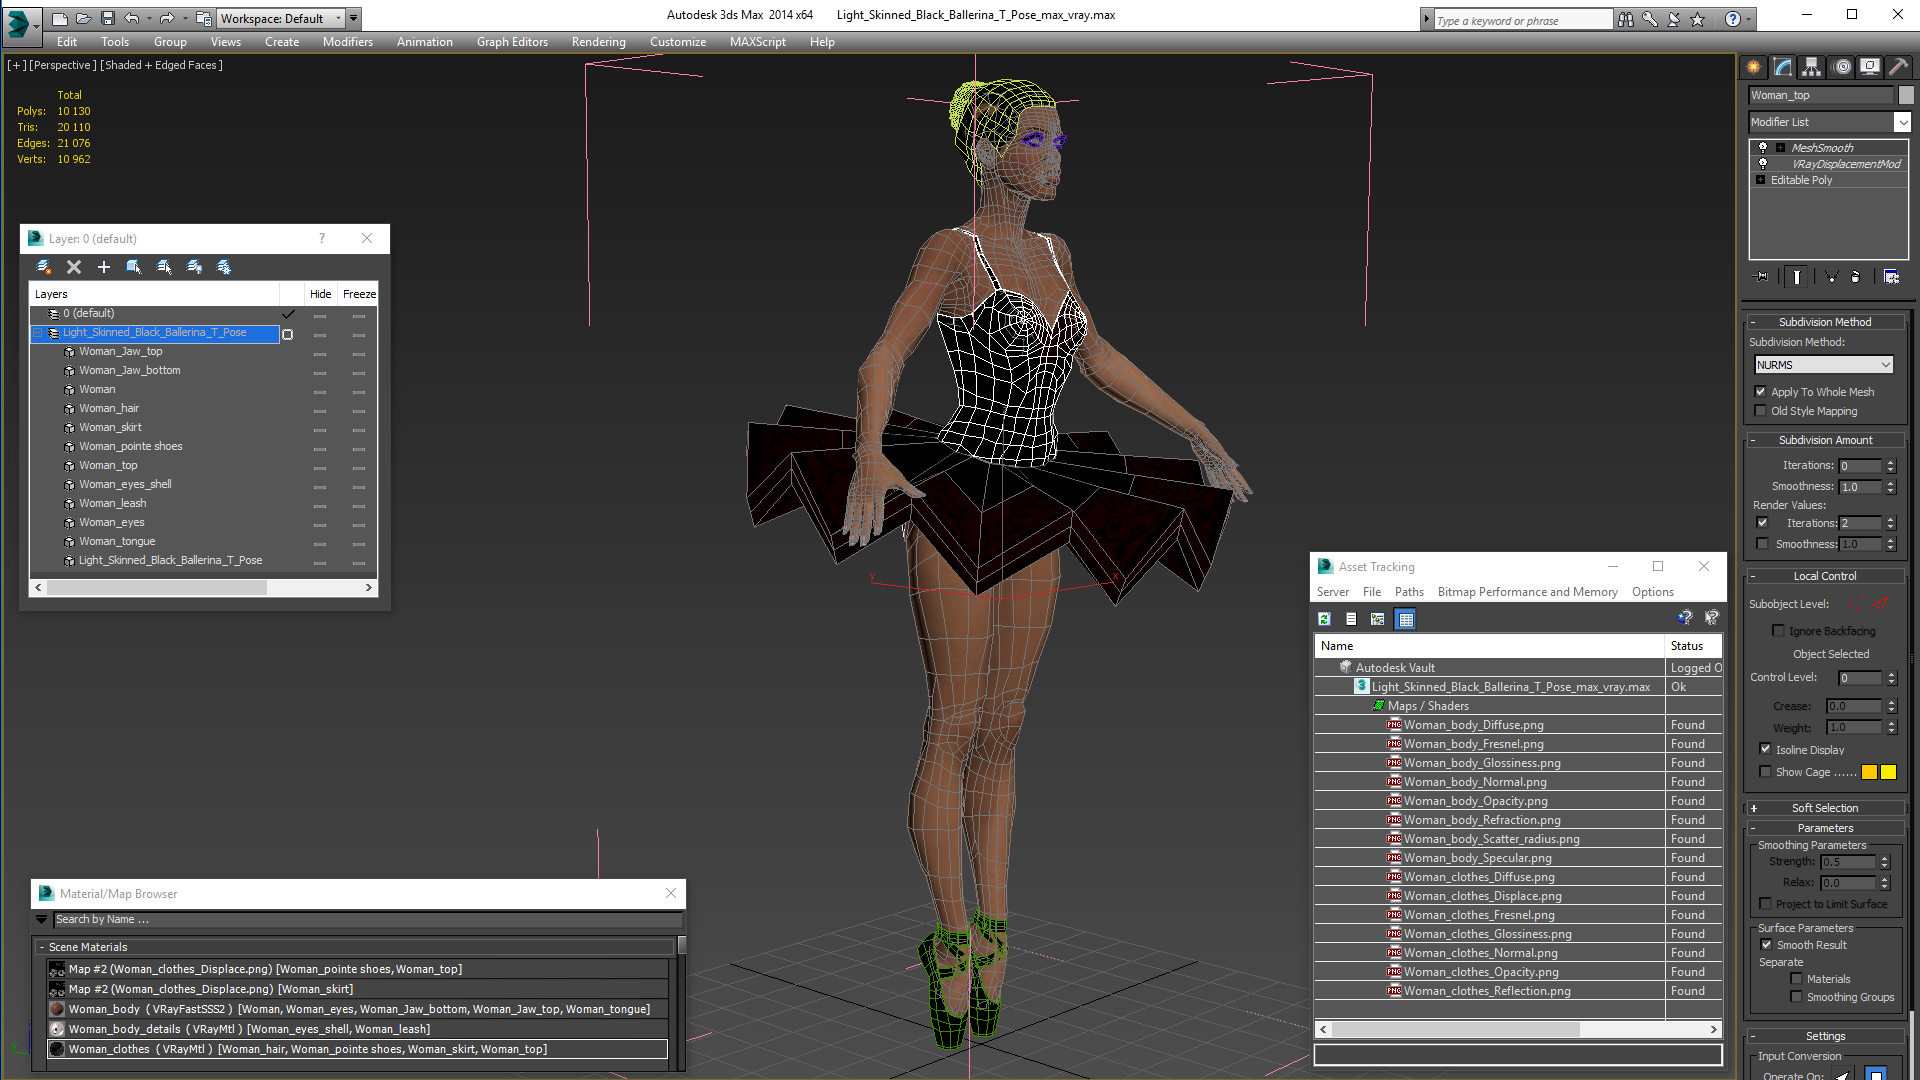Screen dimensions: 1920x1080
Task: Hide/unhide all layers icon
Action: click(194, 267)
